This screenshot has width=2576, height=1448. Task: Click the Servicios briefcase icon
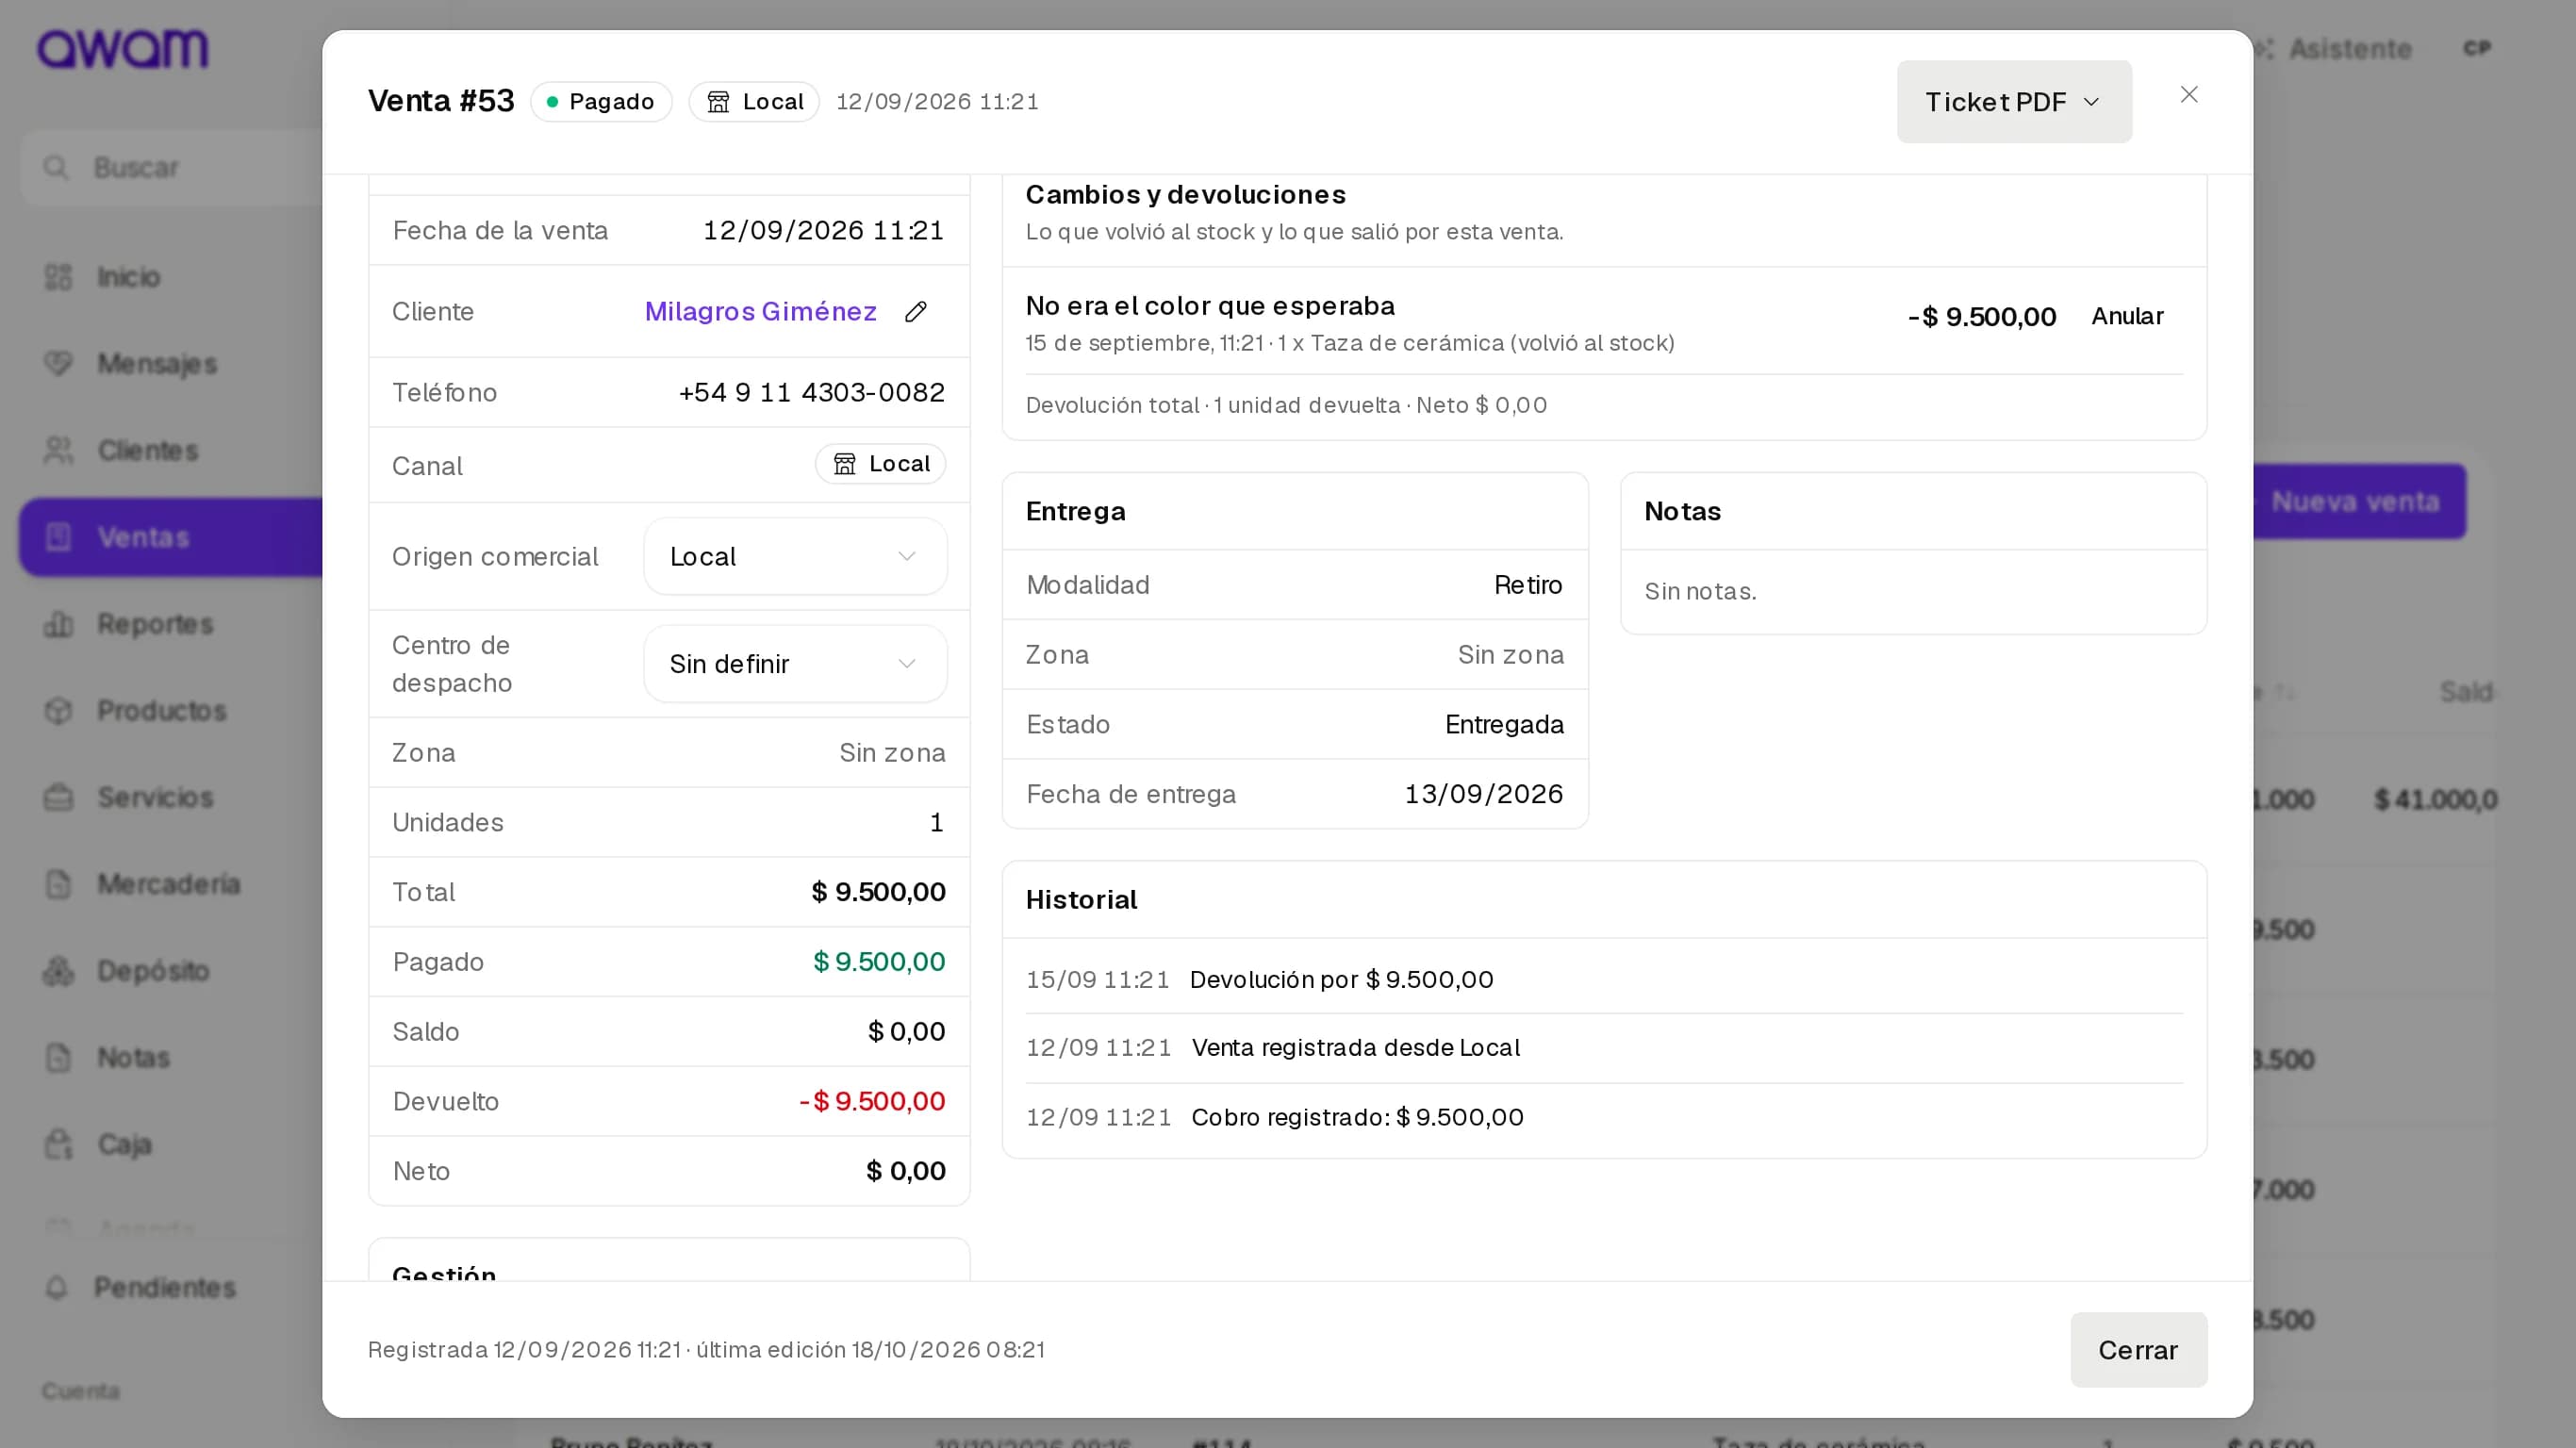tap(59, 797)
